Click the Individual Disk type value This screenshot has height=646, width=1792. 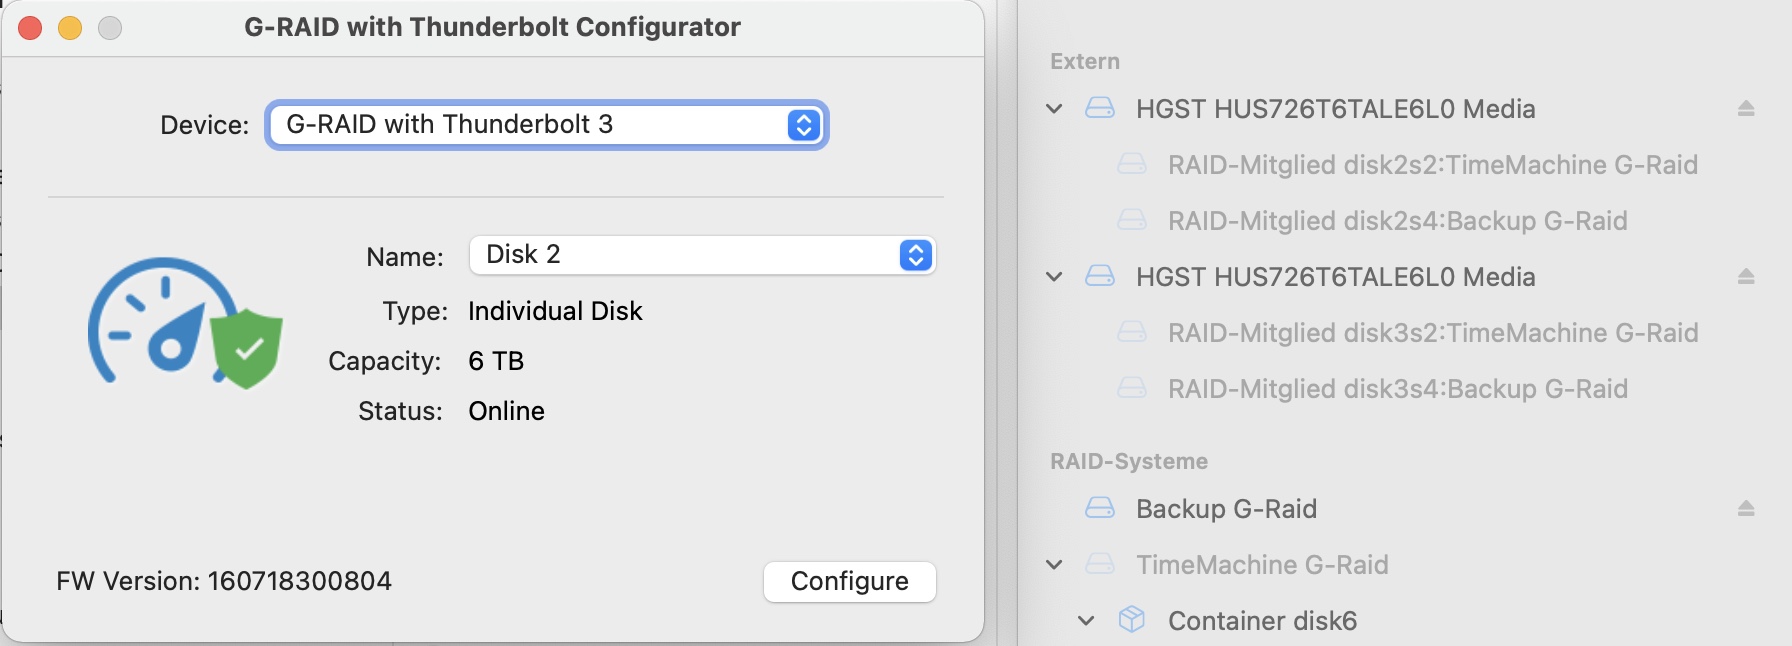(x=555, y=311)
